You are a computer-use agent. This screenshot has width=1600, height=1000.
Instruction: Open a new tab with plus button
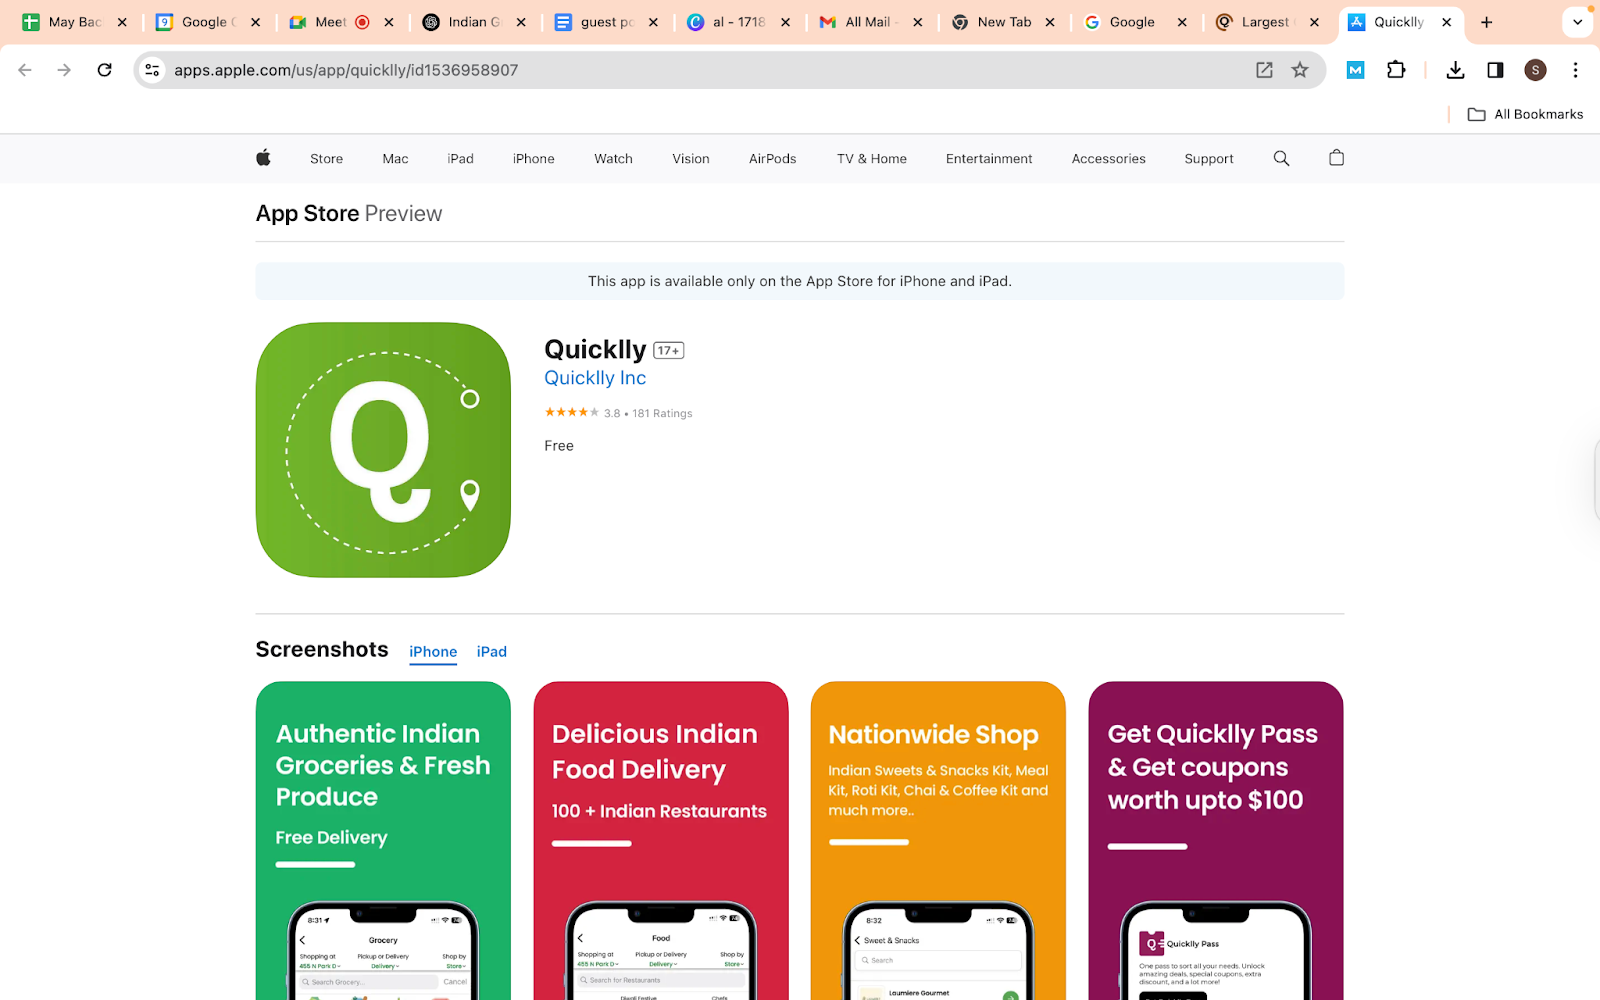(x=1487, y=22)
